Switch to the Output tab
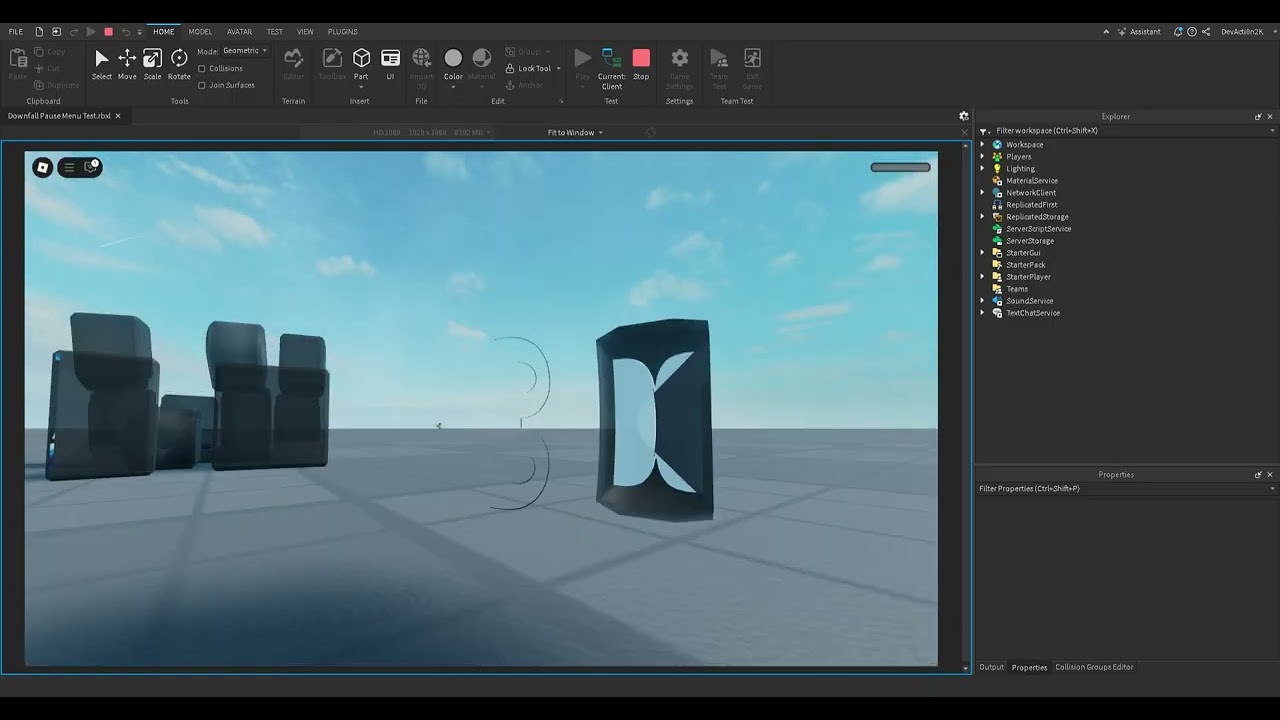 [x=991, y=667]
